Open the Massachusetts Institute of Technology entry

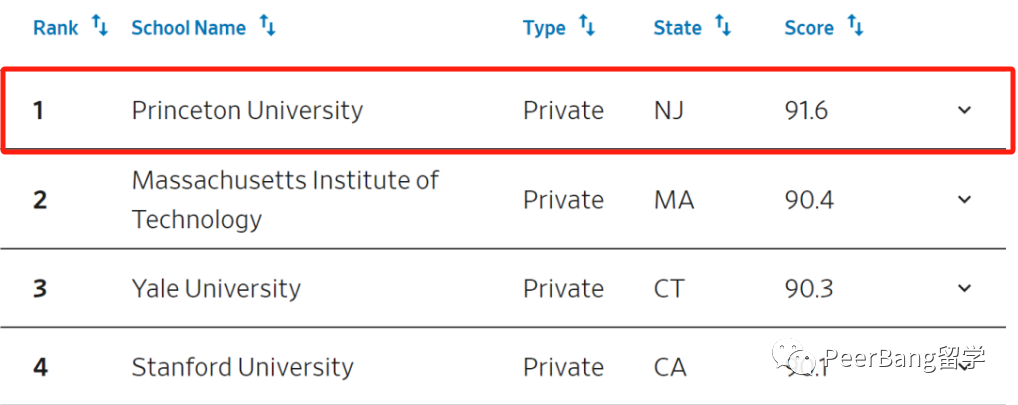click(286, 199)
